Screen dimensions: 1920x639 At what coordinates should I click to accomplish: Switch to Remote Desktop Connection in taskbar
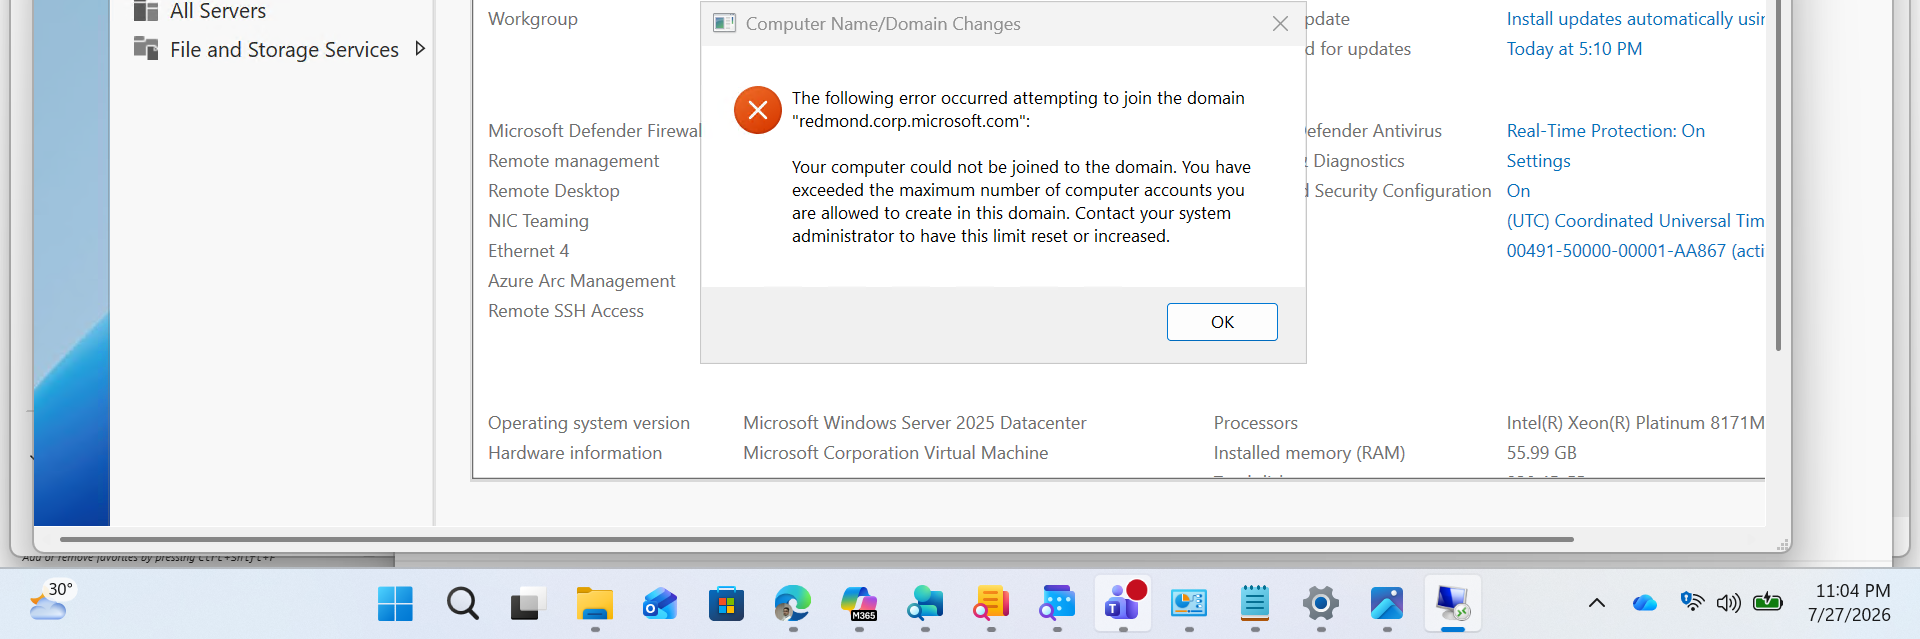tap(1453, 604)
